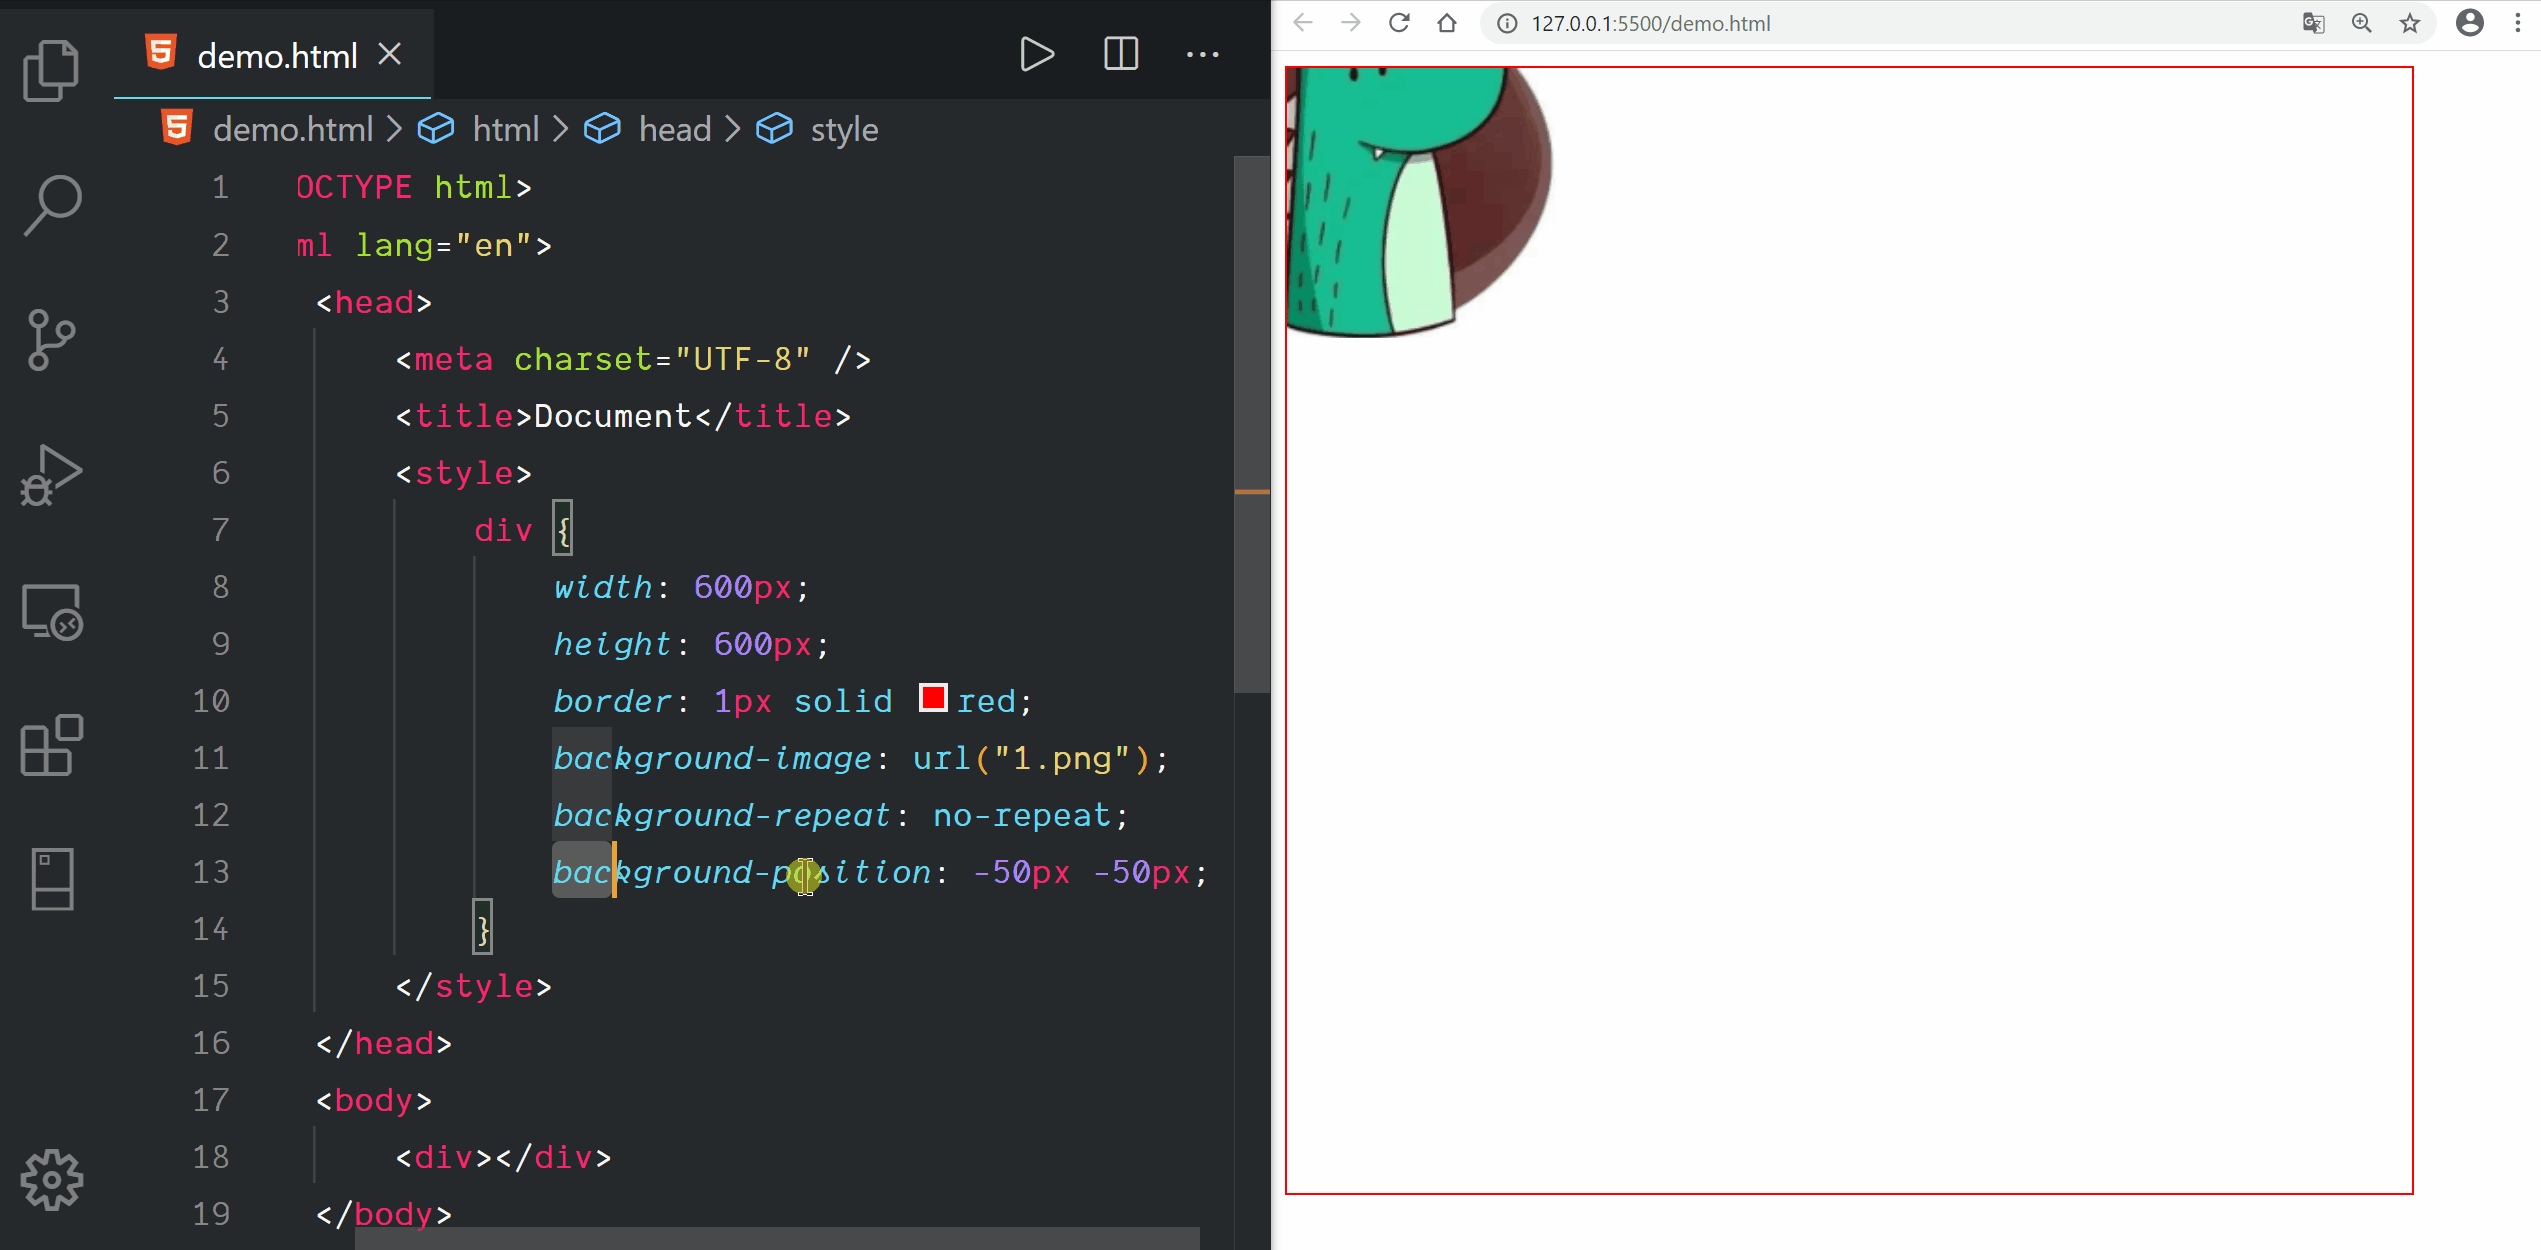Screen dimensions: 2541x1250
Task: Run the file with play button
Action: (1037, 54)
